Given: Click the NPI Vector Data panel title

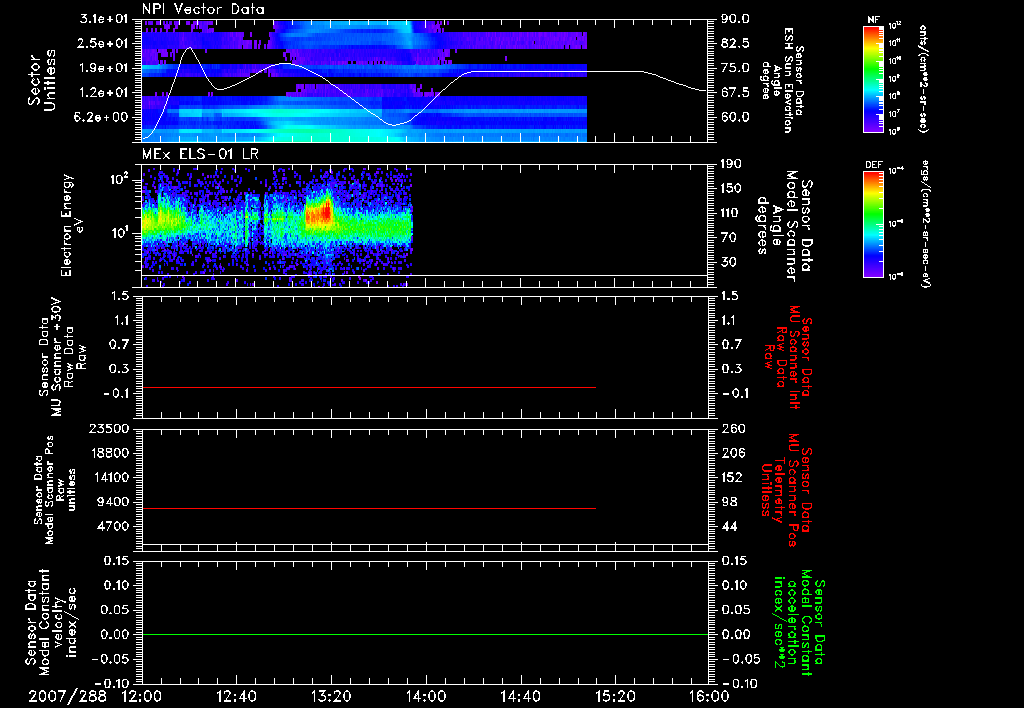Looking at the screenshot, I should click(203, 9).
